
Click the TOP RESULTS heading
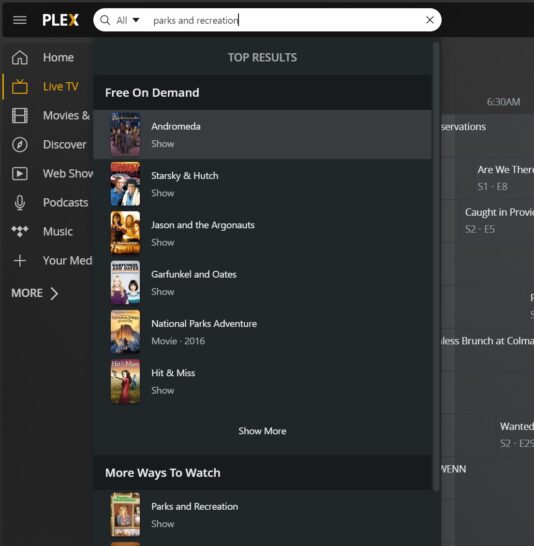tap(262, 57)
